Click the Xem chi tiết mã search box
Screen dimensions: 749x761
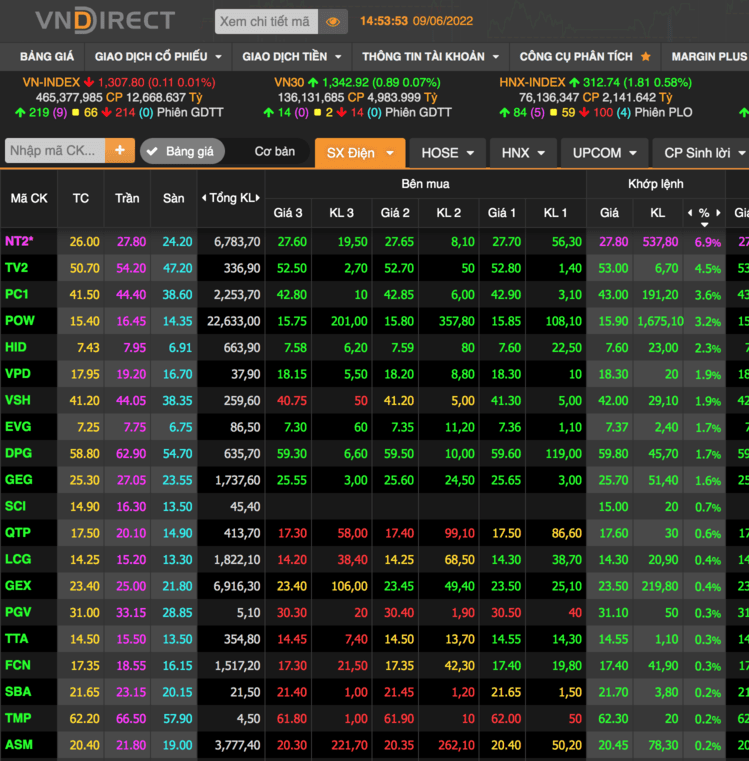265,21
